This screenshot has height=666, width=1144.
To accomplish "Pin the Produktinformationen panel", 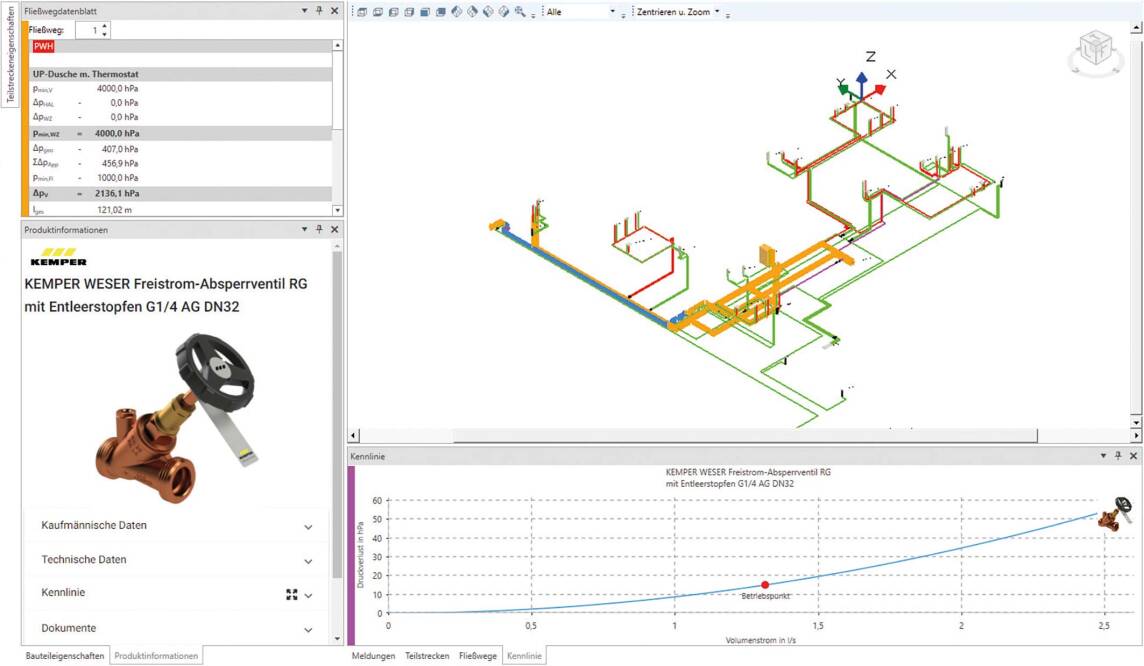I will pos(319,229).
